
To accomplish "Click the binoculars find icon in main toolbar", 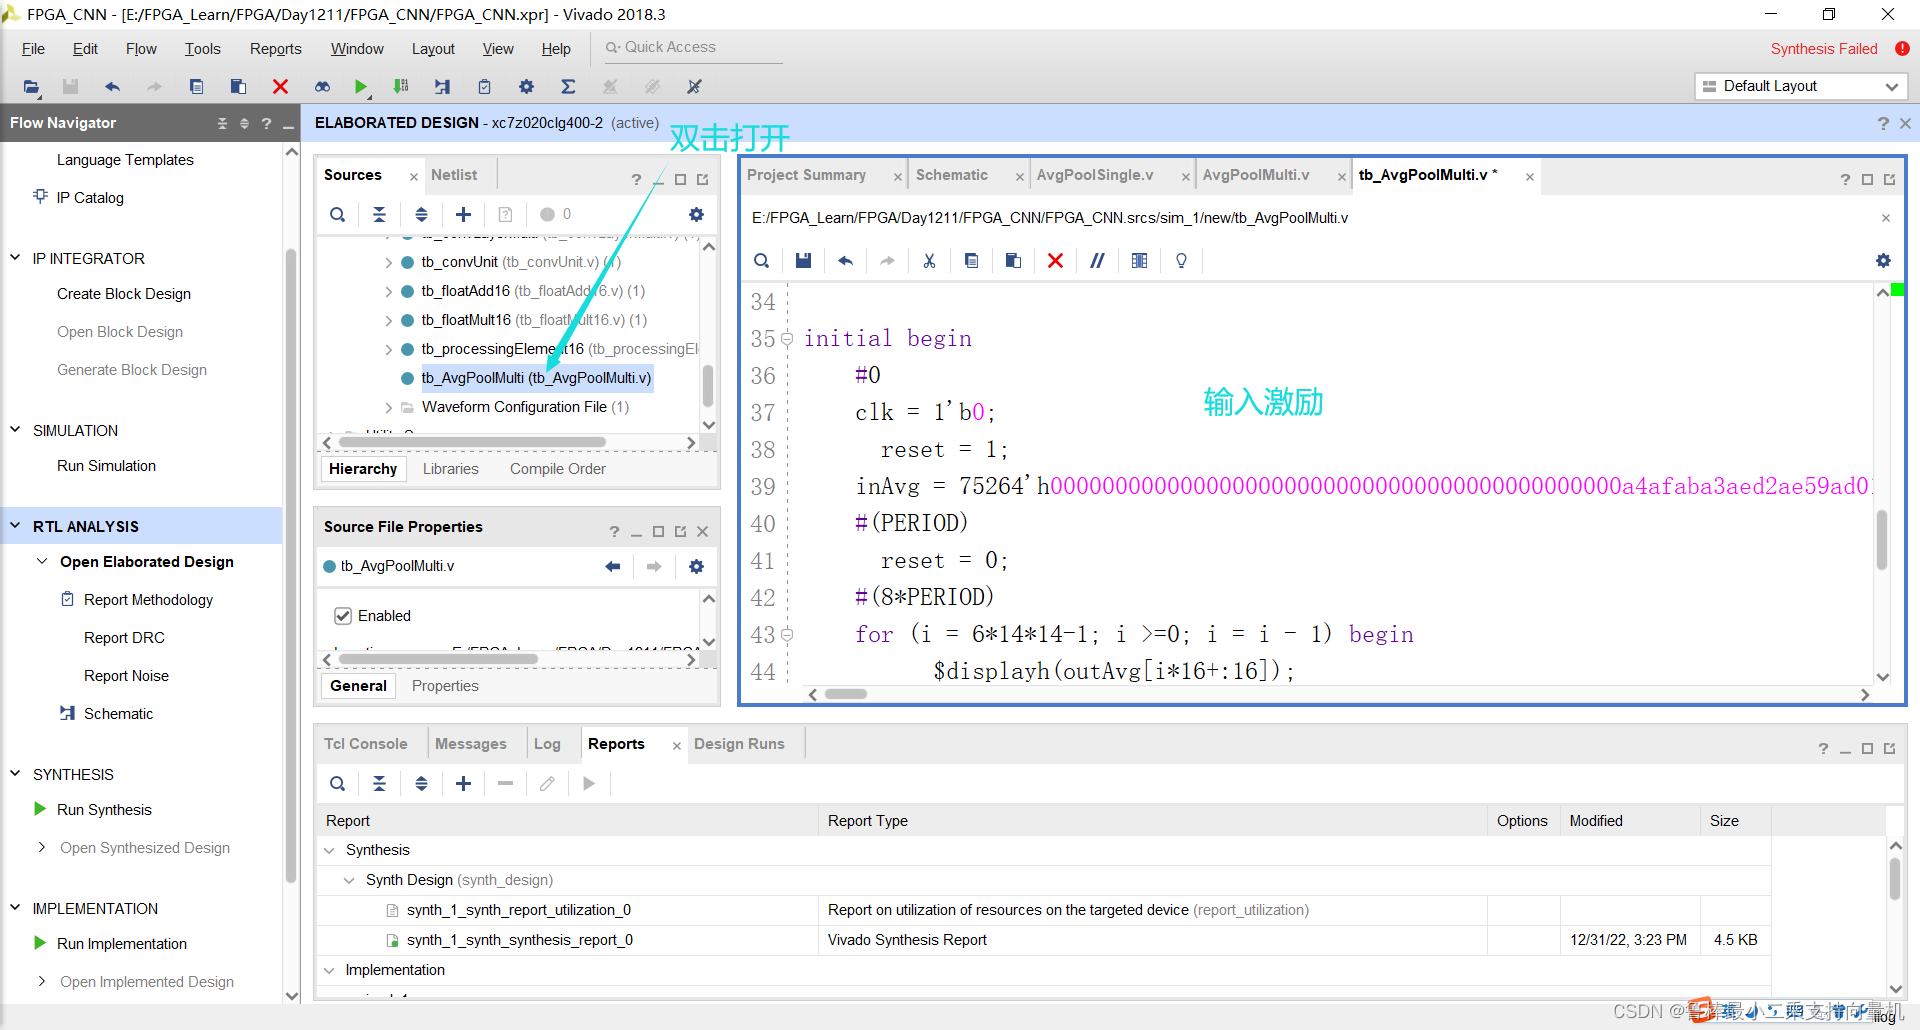I will pos(322,87).
